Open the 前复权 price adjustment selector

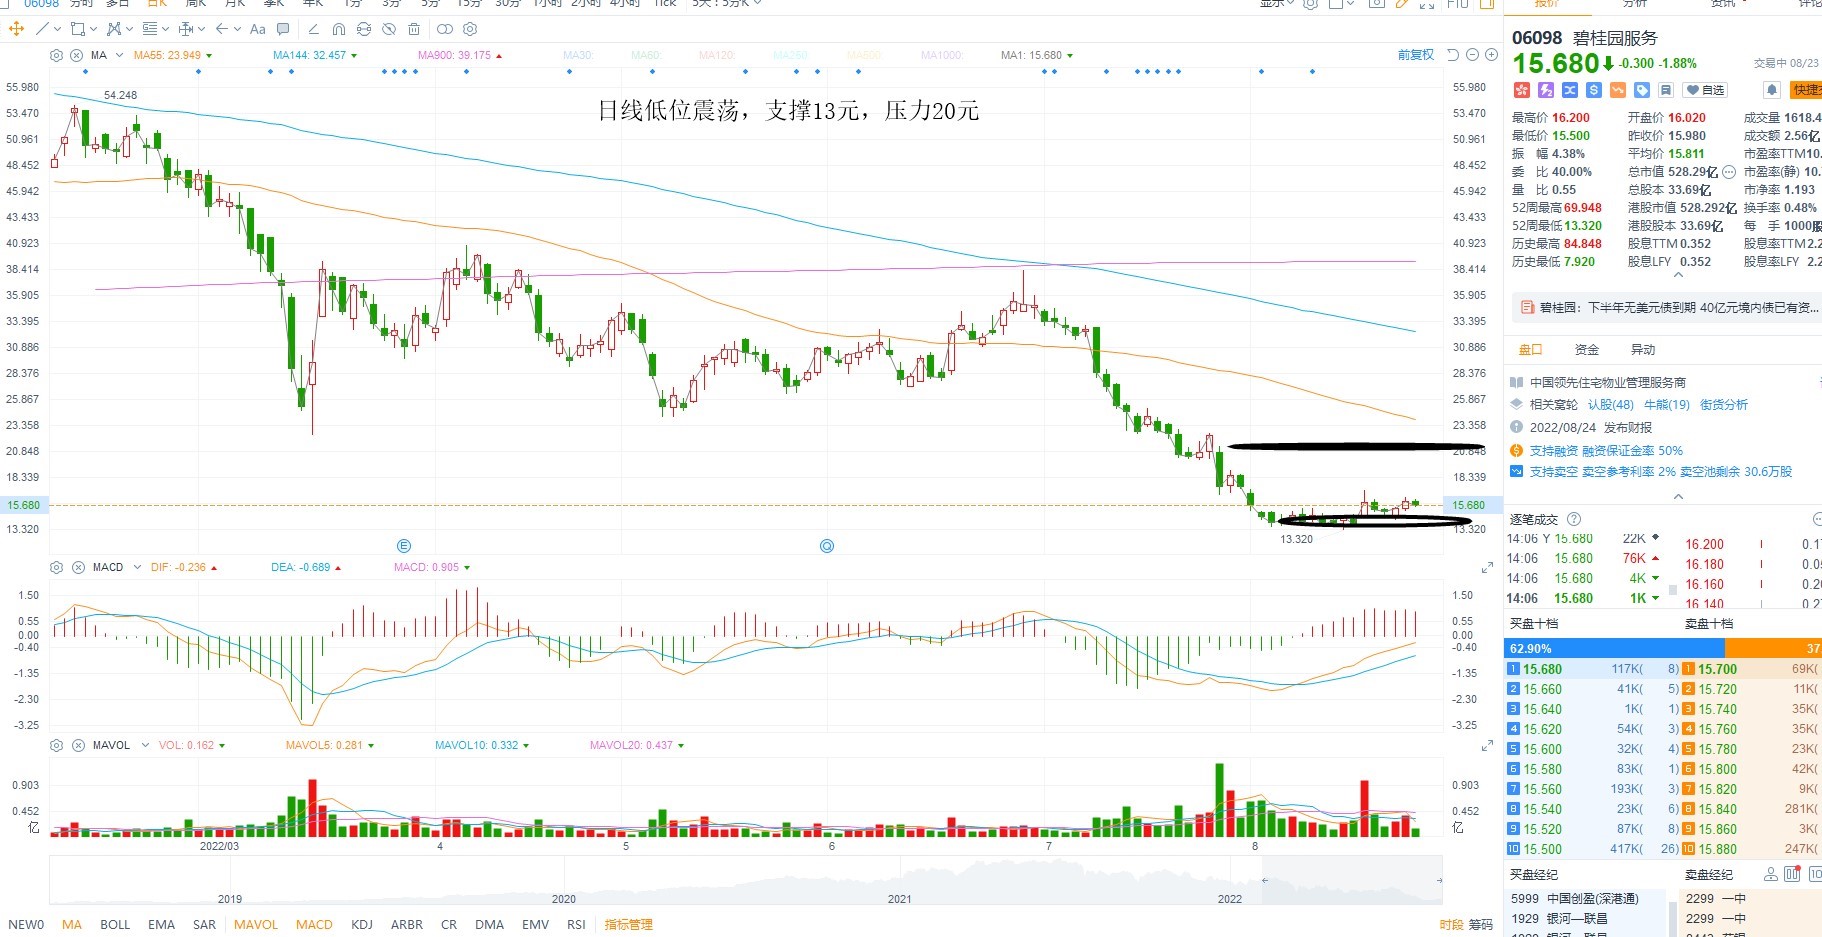tap(1416, 55)
